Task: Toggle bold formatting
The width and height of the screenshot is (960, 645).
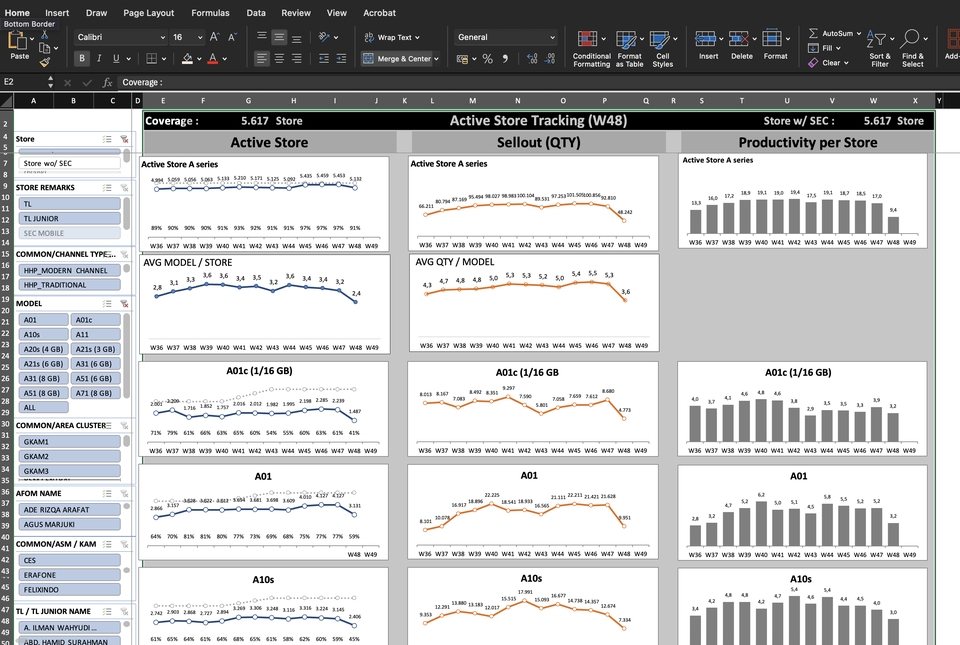Action: click(83, 59)
